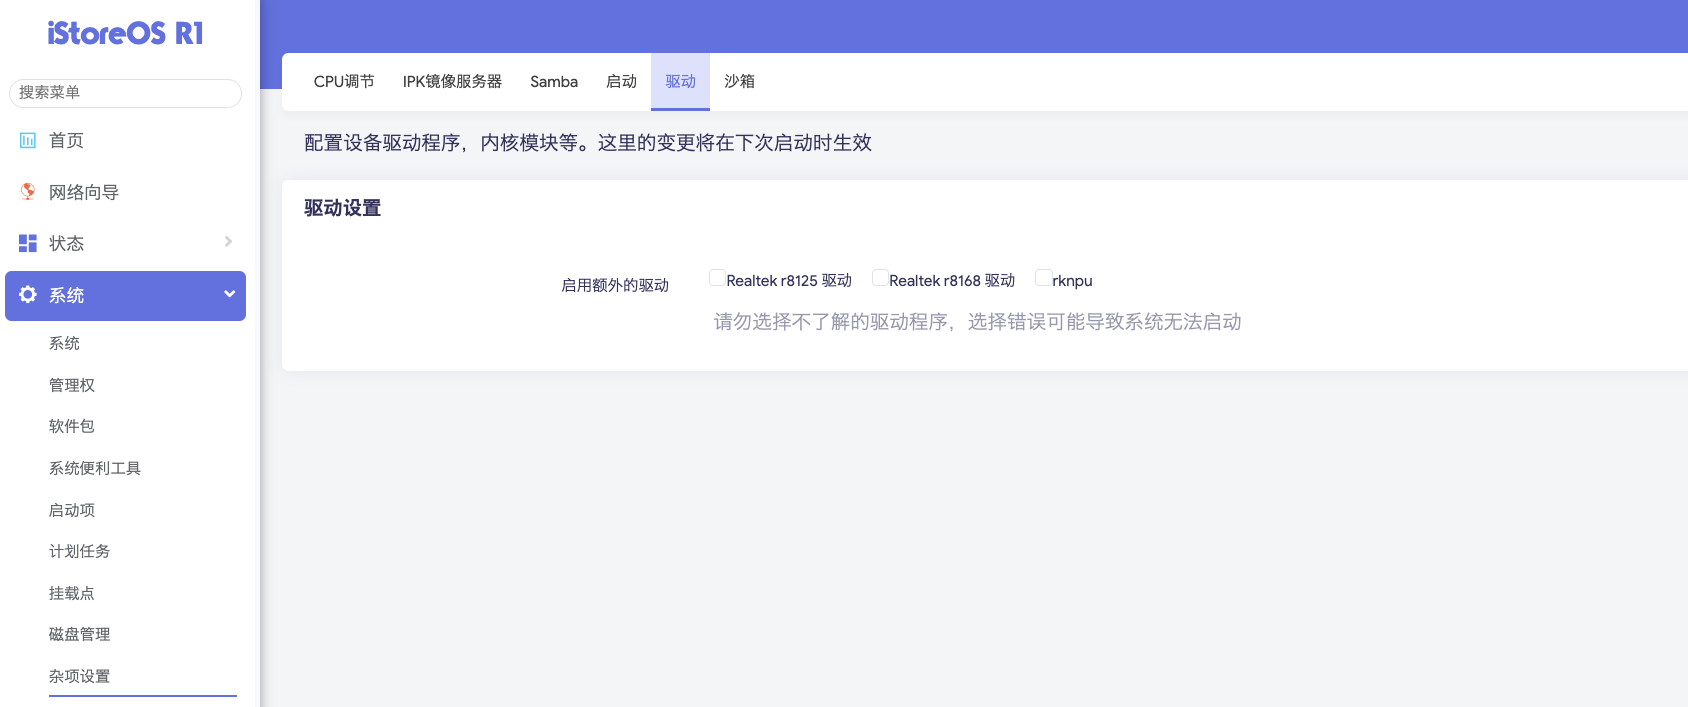Go to 磁盘管理 page
This screenshot has height=707, width=1688.
(x=80, y=634)
